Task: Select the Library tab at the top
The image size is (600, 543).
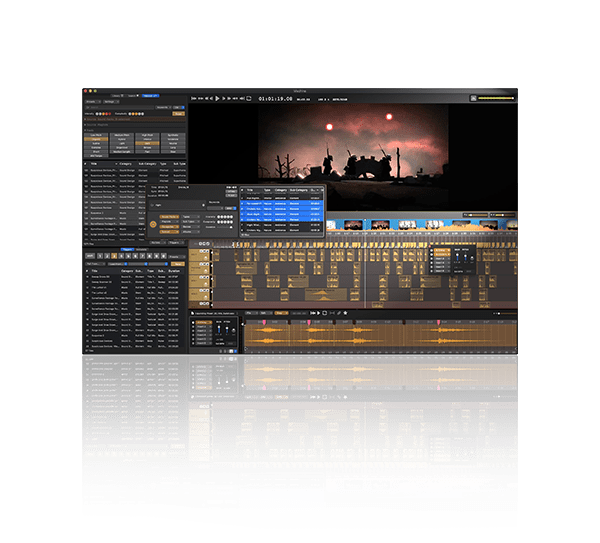Action: tap(118, 93)
